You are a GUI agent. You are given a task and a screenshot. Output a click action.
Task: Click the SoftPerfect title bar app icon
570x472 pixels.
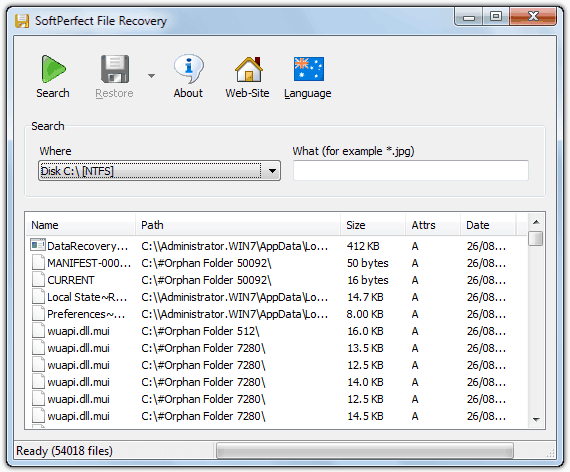click(x=22, y=21)
